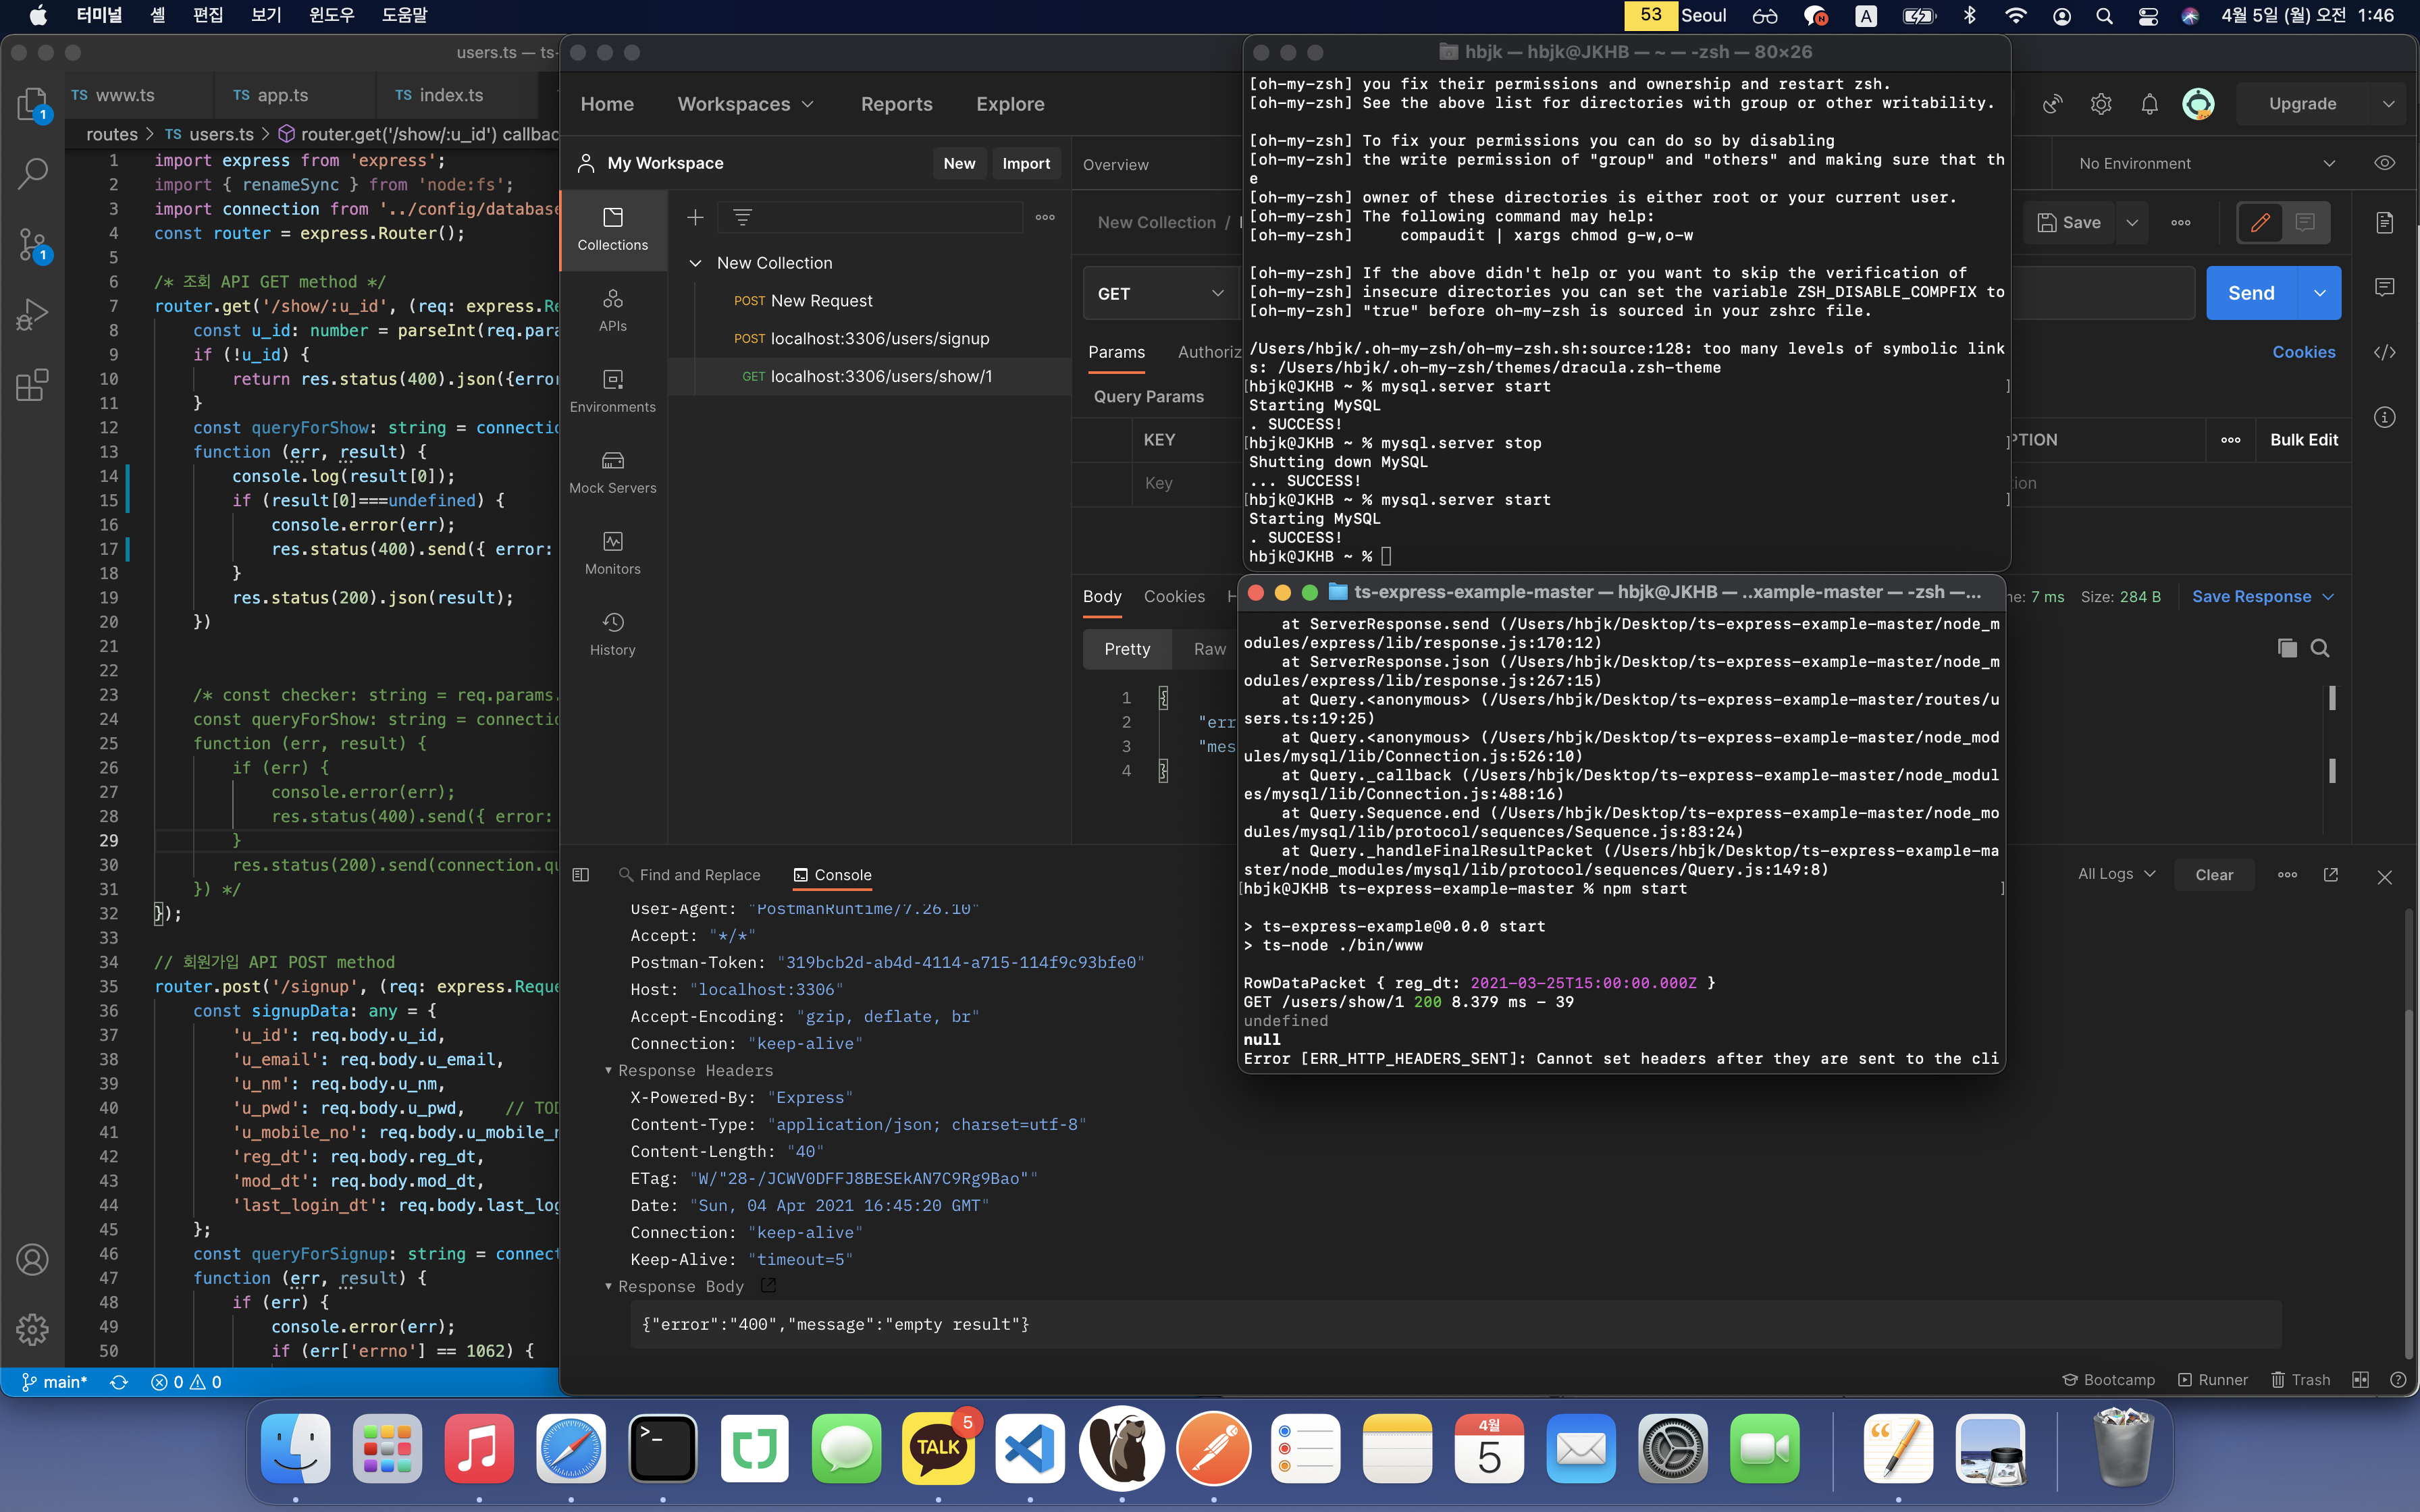The image size is (2420, 1512).
Task: Switch to the app.ts editor tab
Action: (x=282, y=95)
